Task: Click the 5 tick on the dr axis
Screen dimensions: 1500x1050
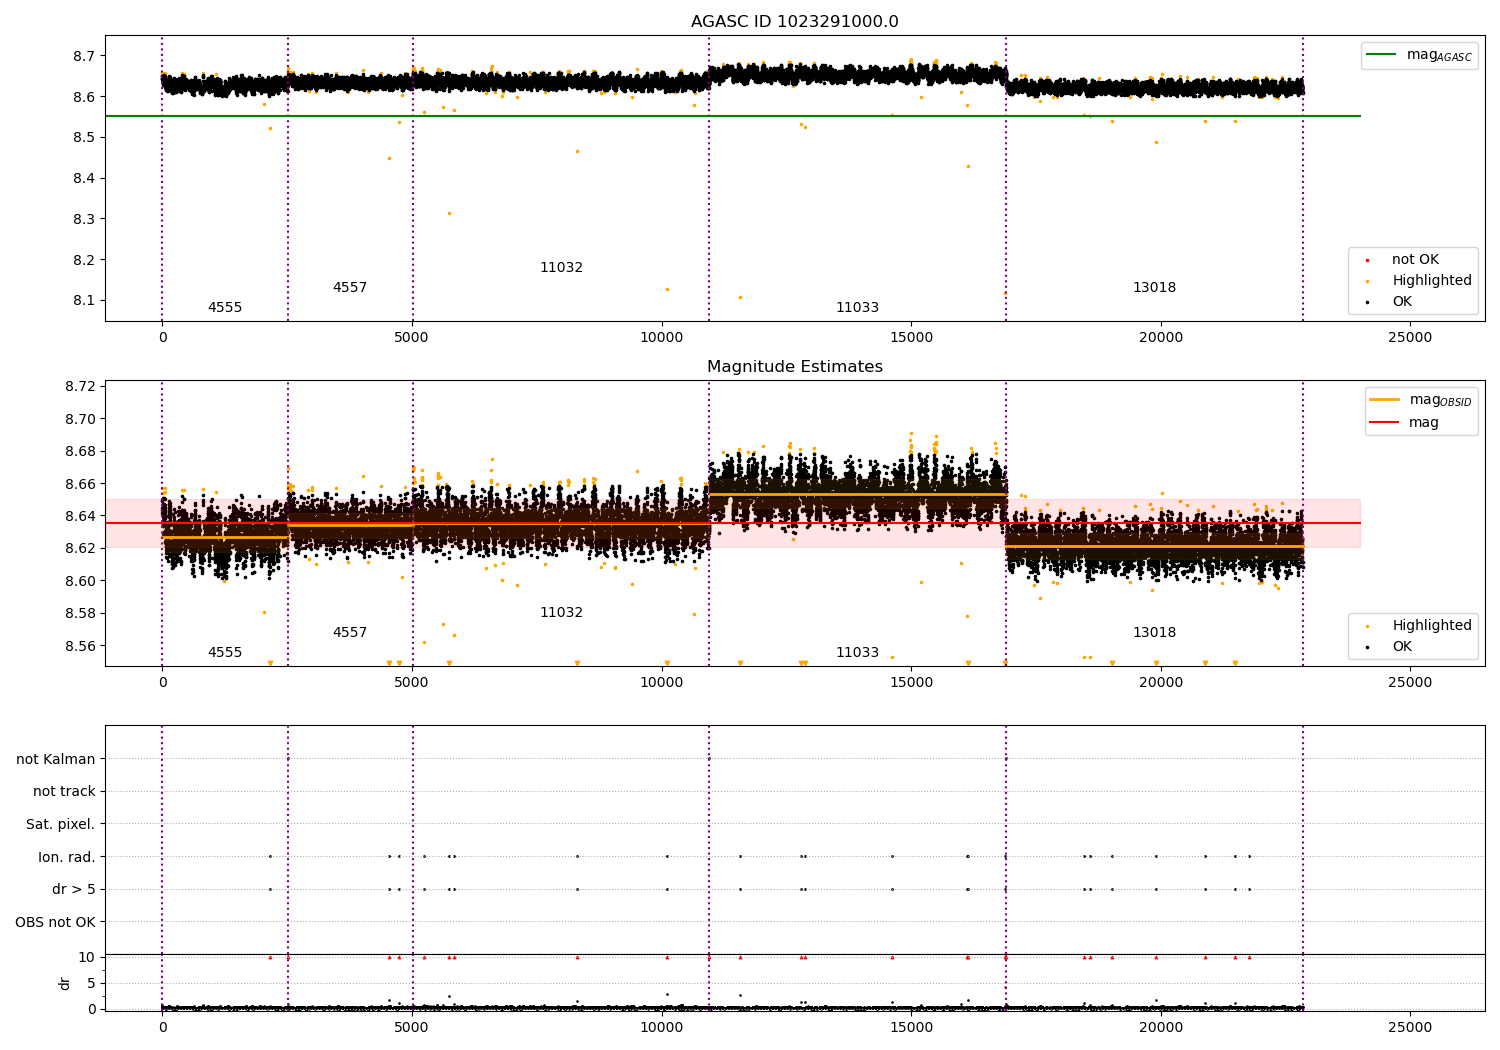Action: pos(91,983)
